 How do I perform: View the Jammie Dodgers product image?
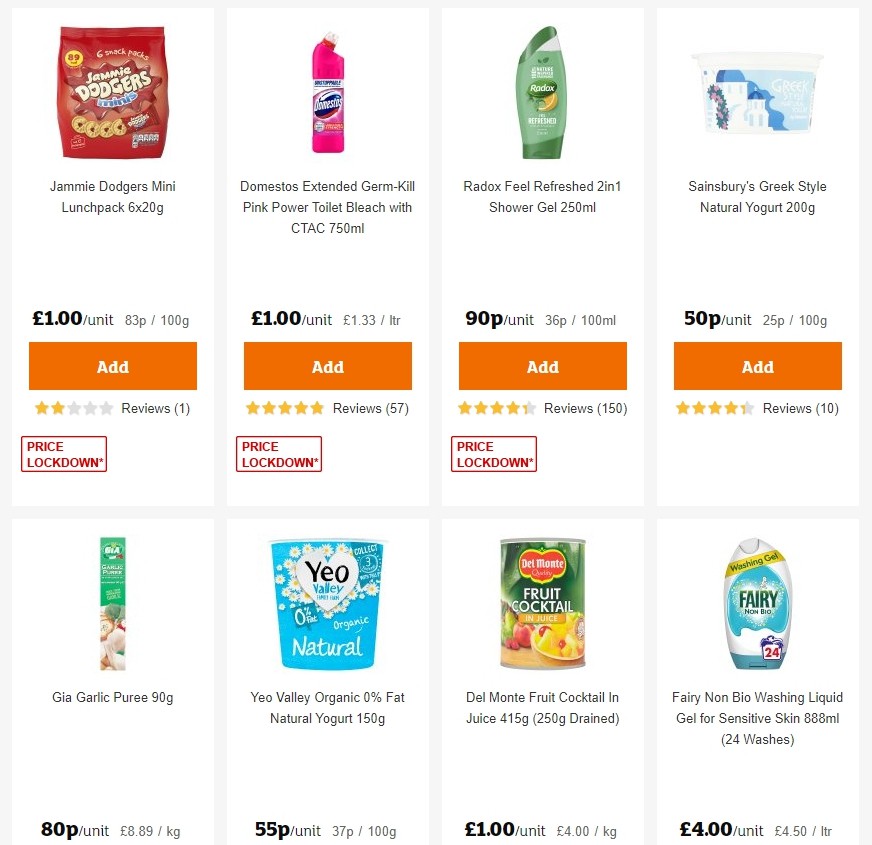pos(112,92)
